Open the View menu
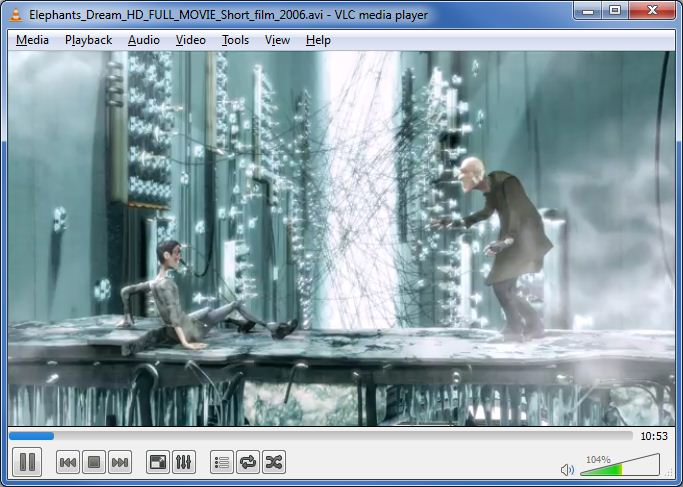Screen dimensions: 683x487 point(277,40)
